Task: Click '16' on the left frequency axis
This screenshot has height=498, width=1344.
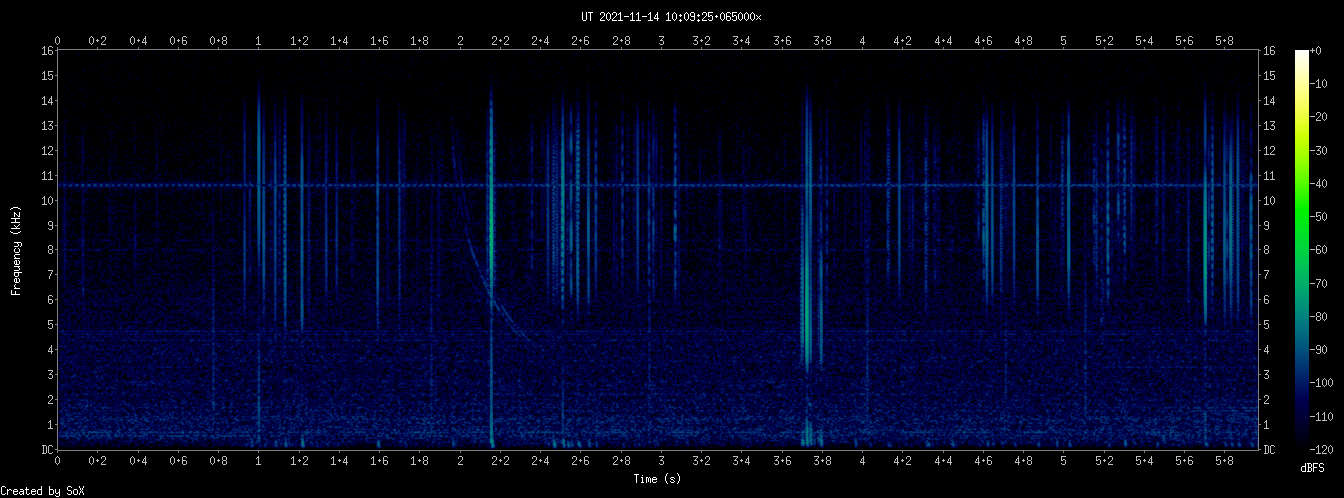Action: [47, 51]
